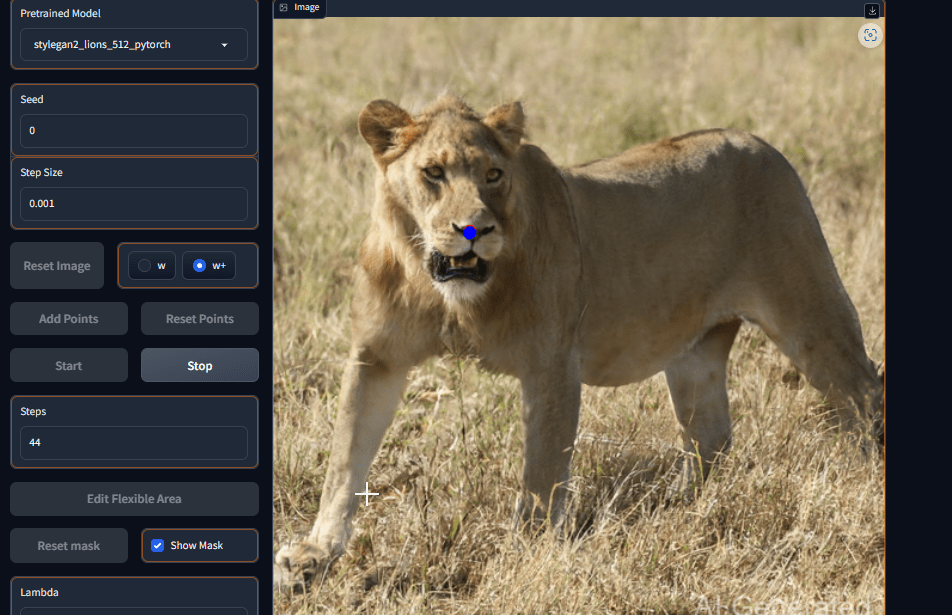The height and width of the screenshot is (615, 952).
Task: Toggle the Show Mask checkbox
Action: [x=158, y=545]
